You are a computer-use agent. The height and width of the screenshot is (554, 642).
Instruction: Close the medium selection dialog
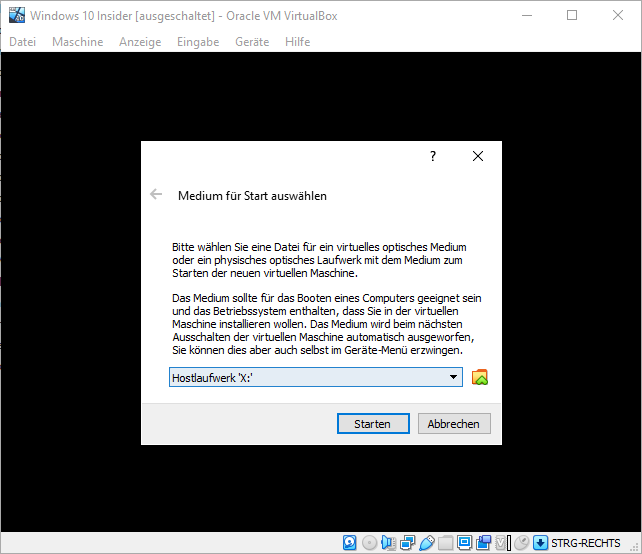(478, 156)
